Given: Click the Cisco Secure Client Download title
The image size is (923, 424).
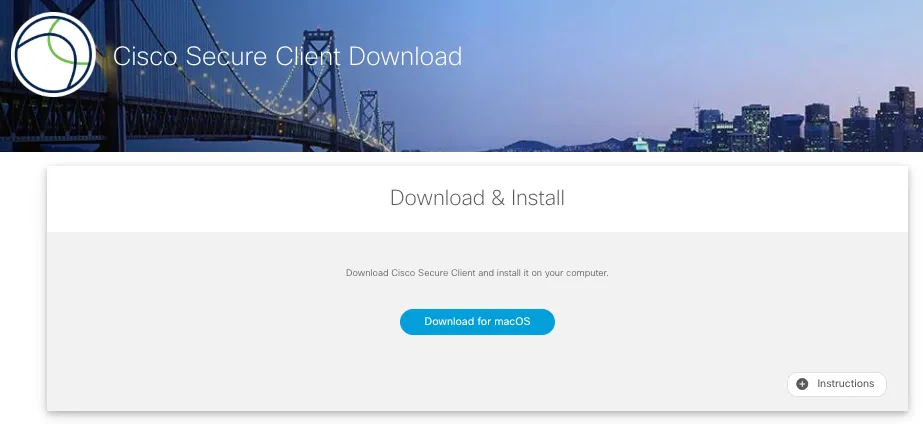Looking at the screenshot, I should (287, 57).
